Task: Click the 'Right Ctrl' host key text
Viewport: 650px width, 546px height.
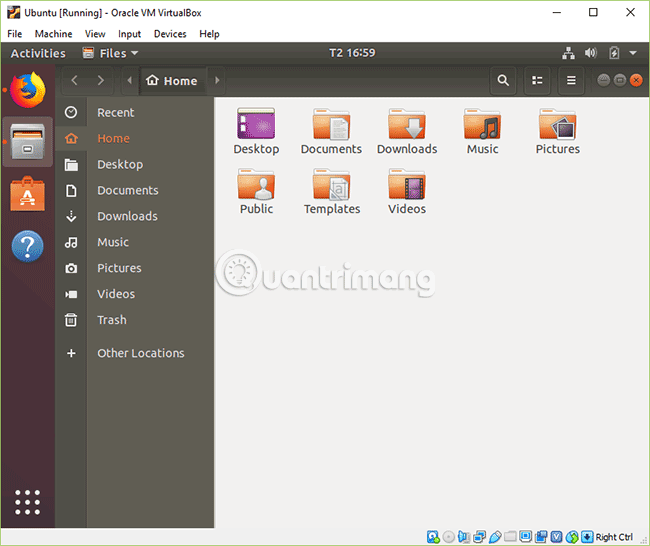Action: pyautogui.click(x=614, y=537)
